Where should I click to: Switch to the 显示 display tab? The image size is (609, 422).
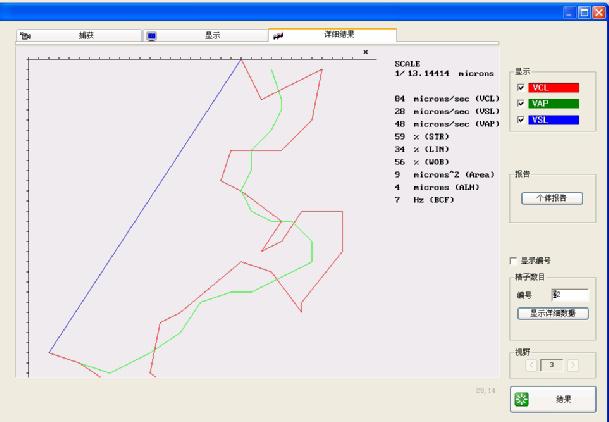(x=212, y=35)
